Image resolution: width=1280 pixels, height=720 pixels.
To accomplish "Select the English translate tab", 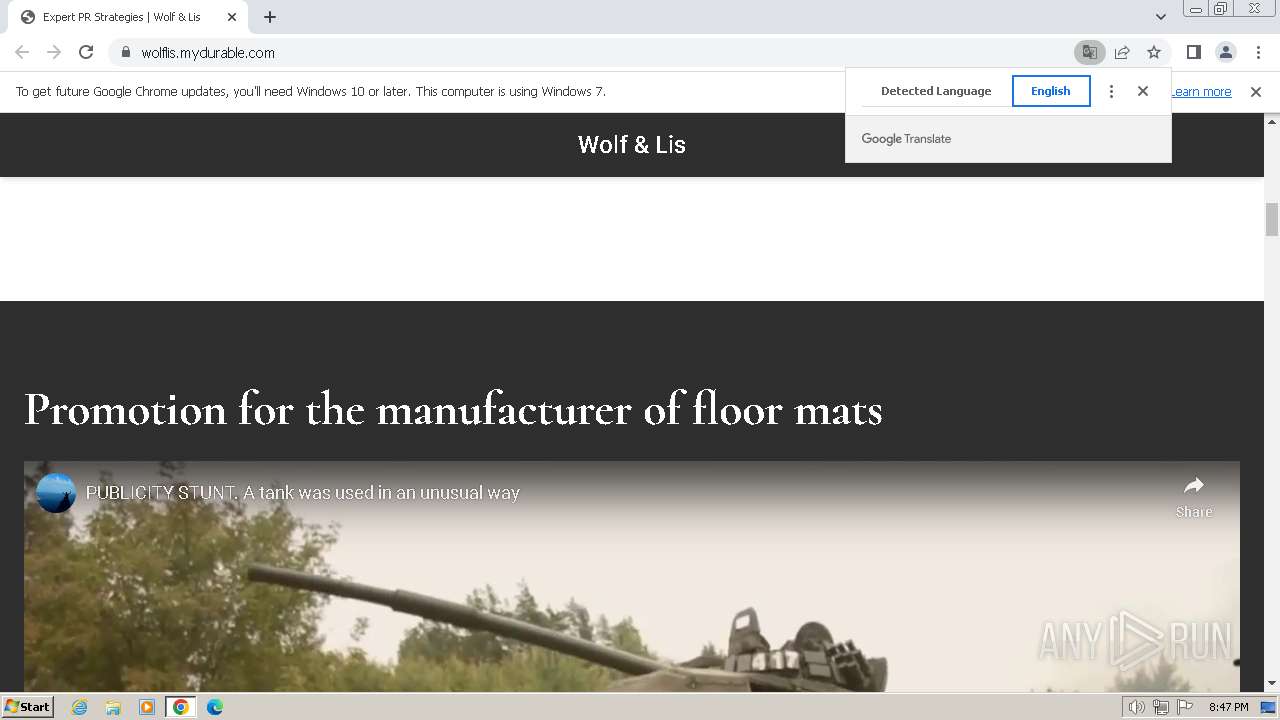I will click(x=1051, y=91).
